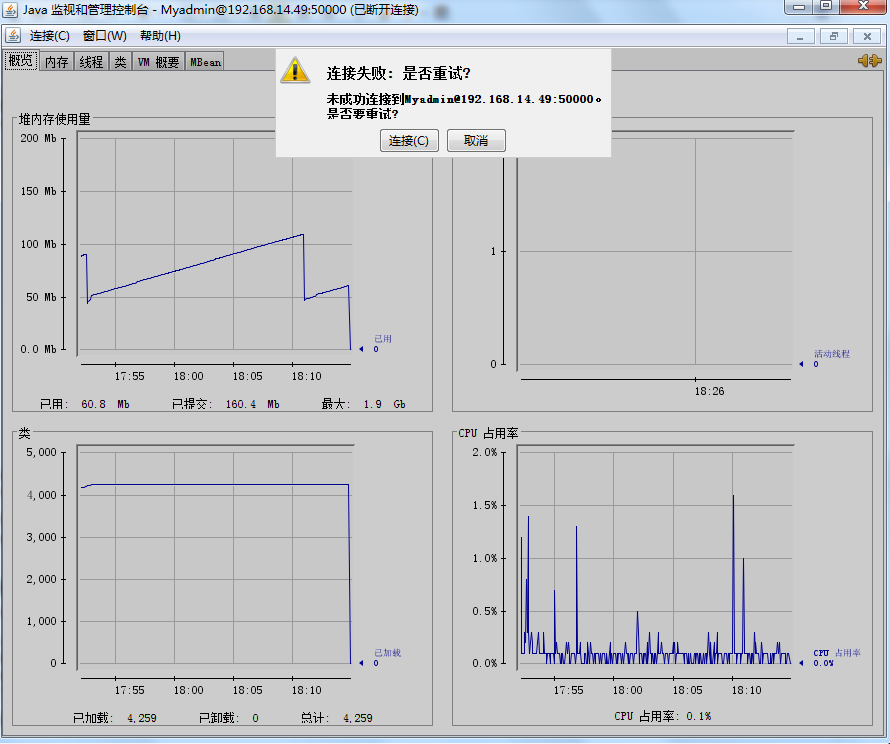Select the 类 tab
Image resolution: width=890 pixels, height=744 pixels.
[120, 62]
